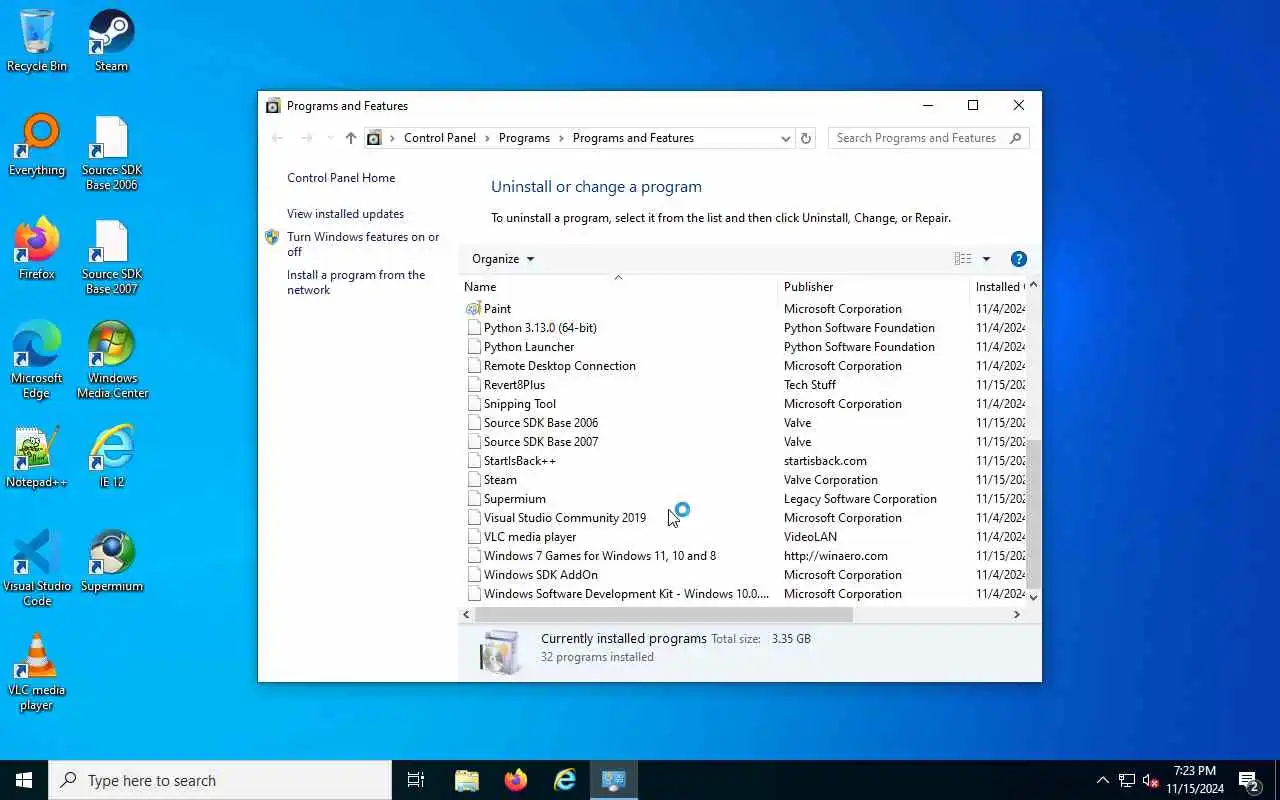
Task: Show hidden tray icons chevron
Action: tap(1102, 781)
